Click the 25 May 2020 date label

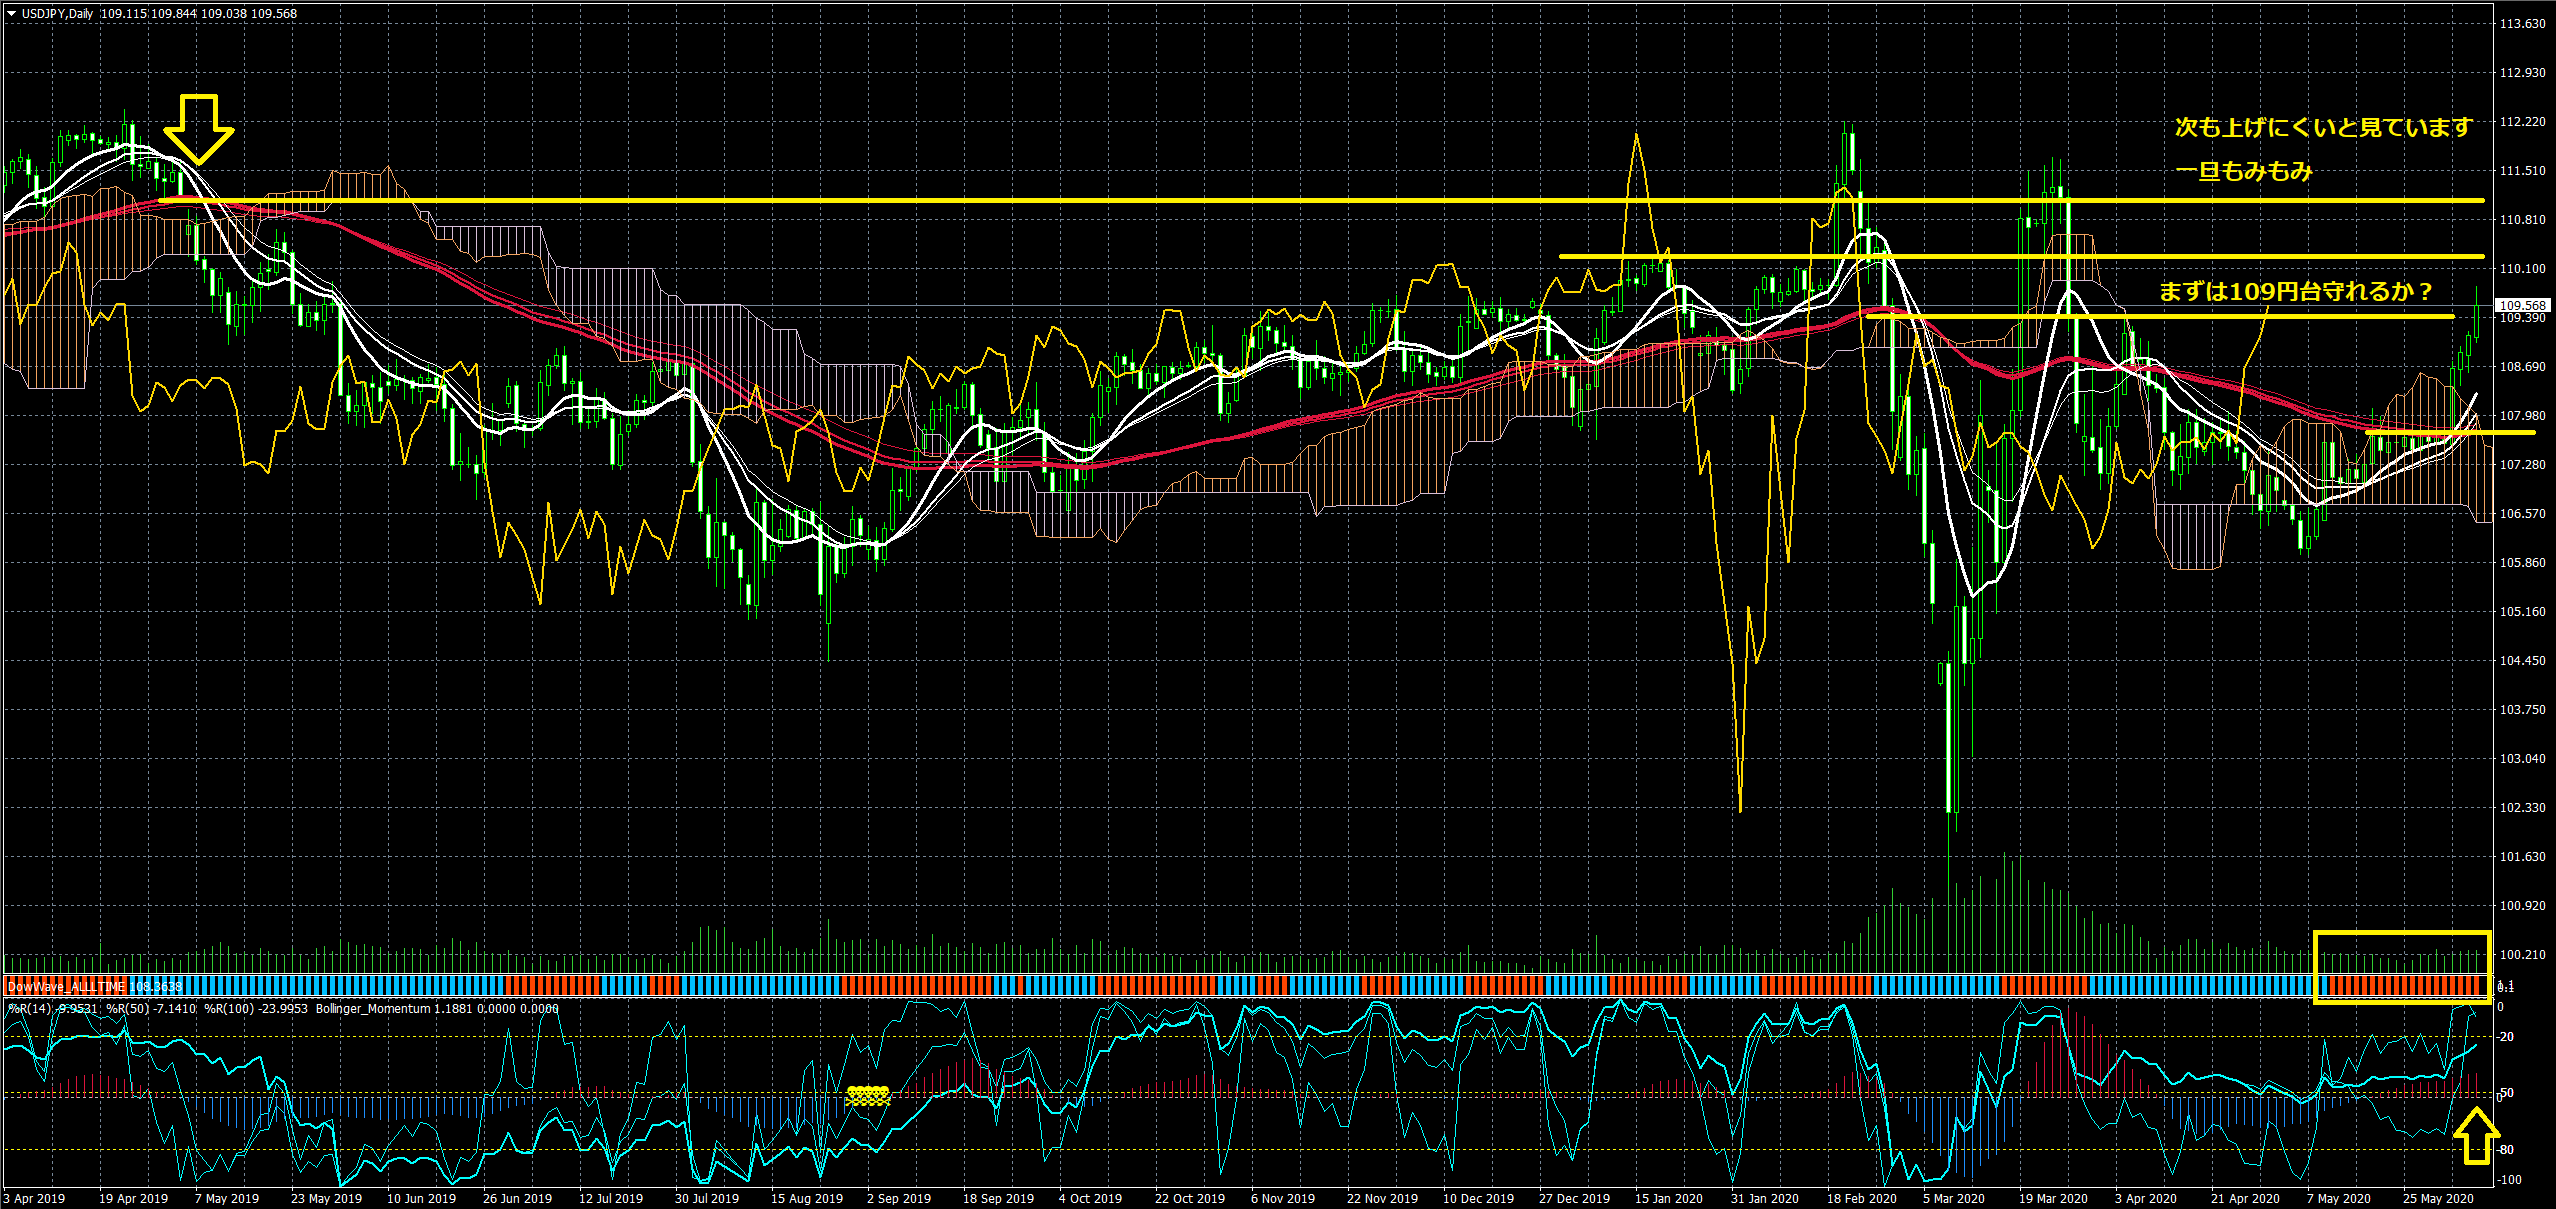click(2438, 1198)
